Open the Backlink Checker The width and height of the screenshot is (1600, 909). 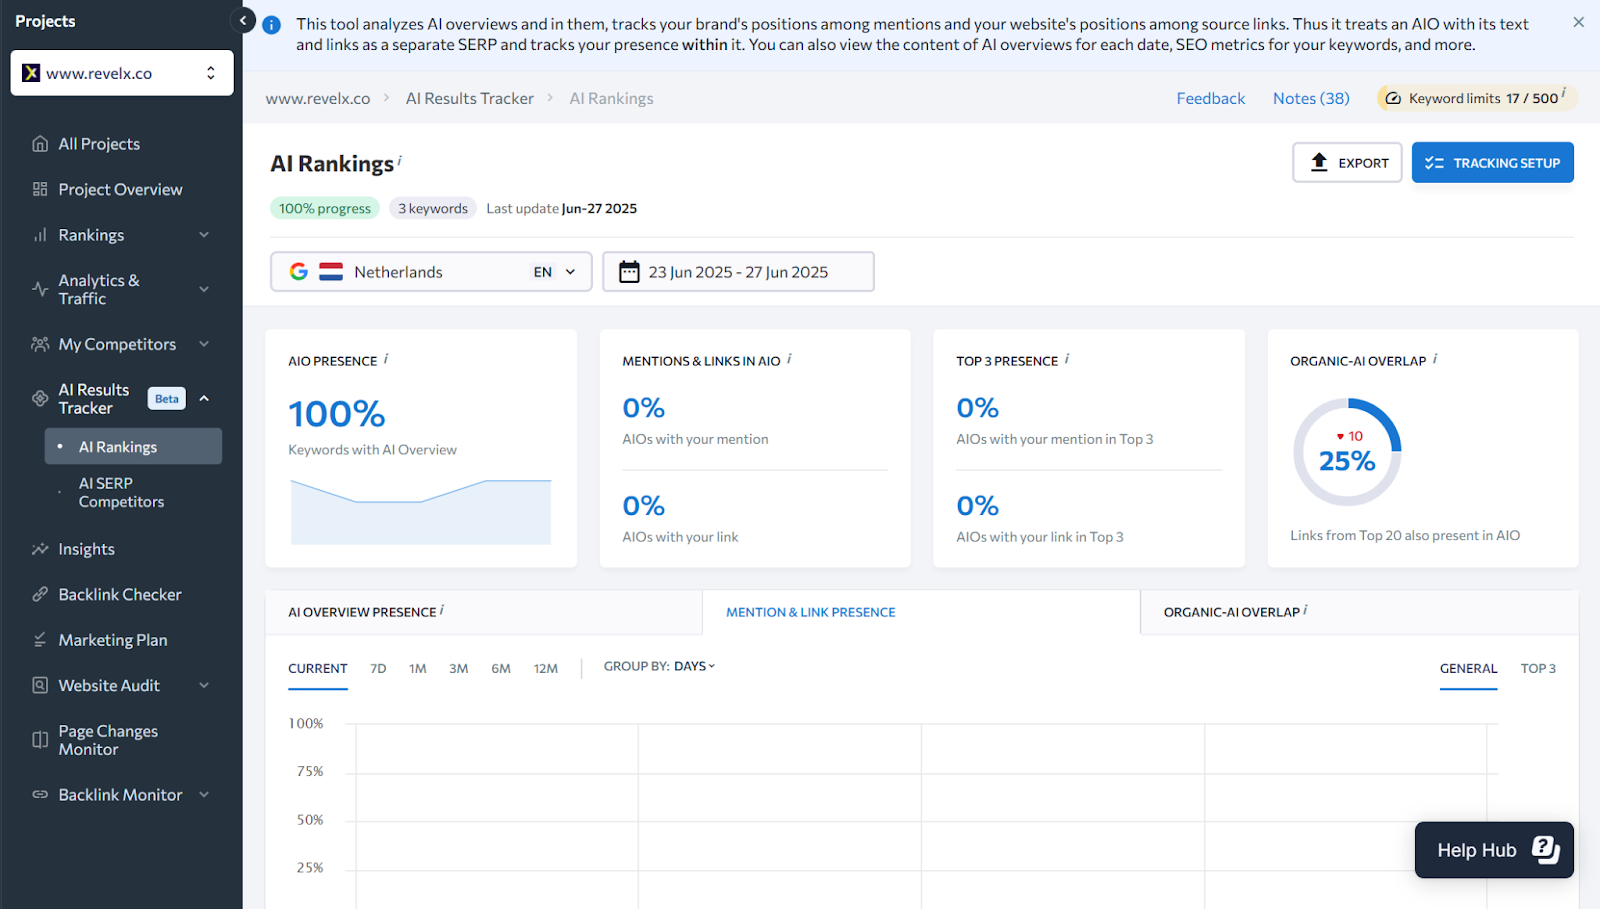[x=121, y=594]
